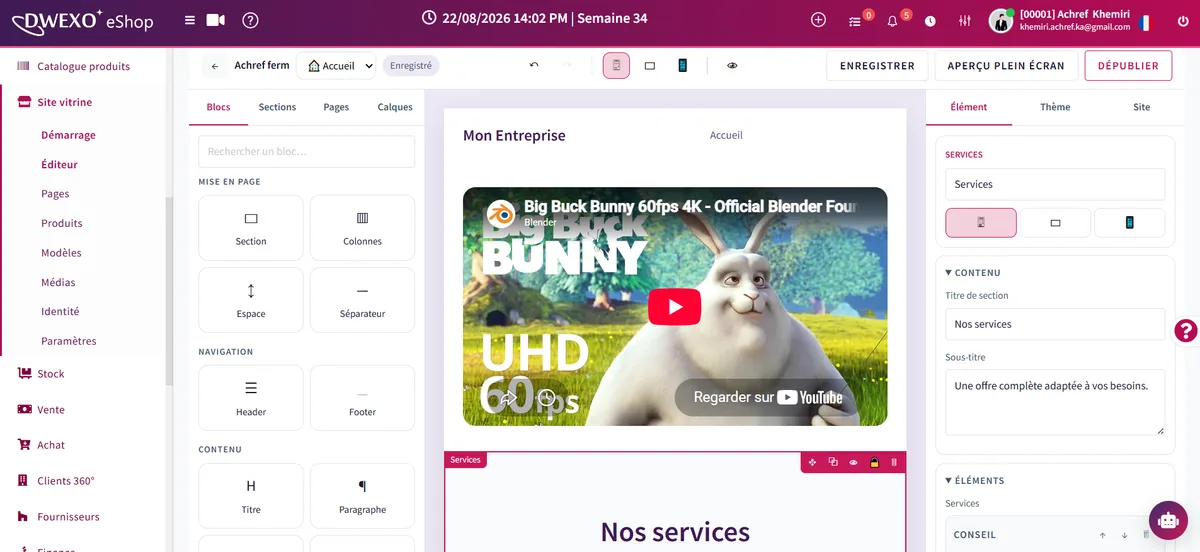The height and width of the screenshot is (552, 1200).
Task: Open the Thème tab
Action: (1055, 107)
